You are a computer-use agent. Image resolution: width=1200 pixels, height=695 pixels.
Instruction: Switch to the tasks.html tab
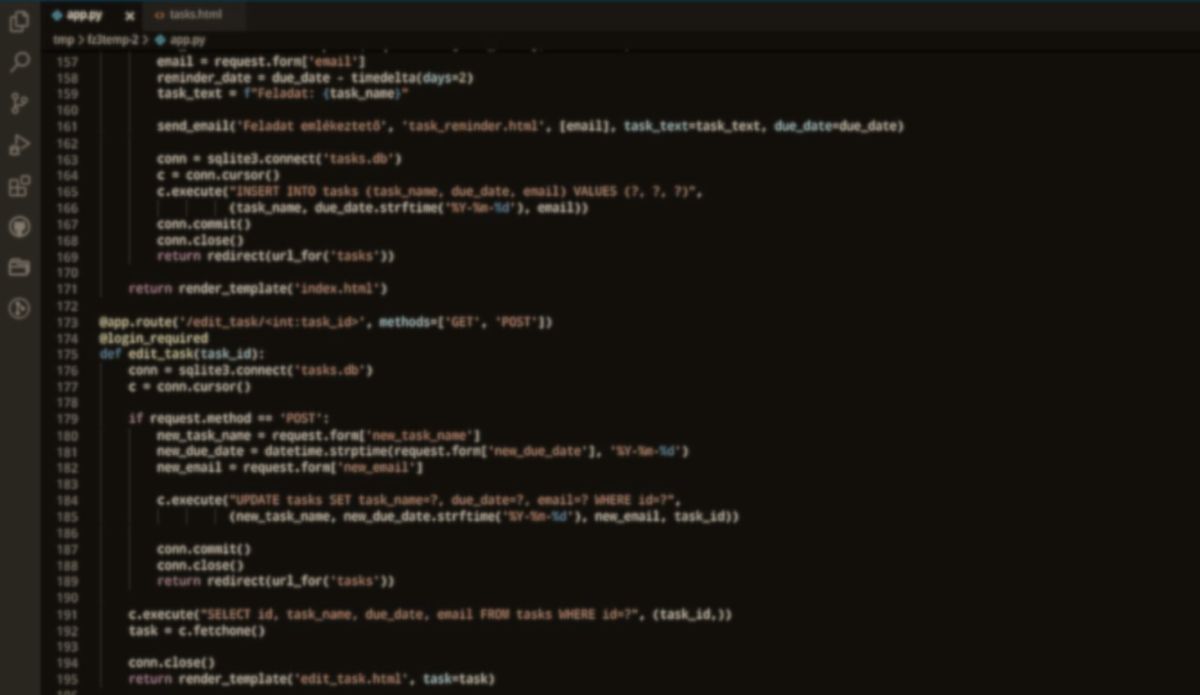[194, 16]
